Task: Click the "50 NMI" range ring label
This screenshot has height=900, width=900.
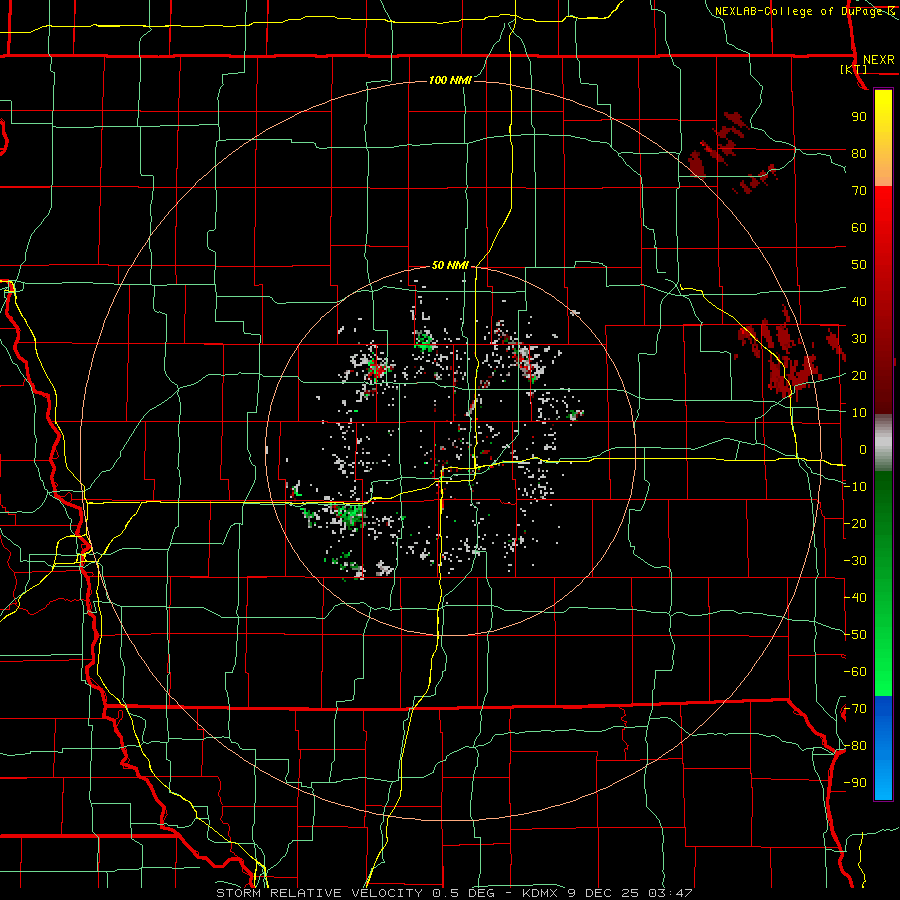Action: coord(451,265)
